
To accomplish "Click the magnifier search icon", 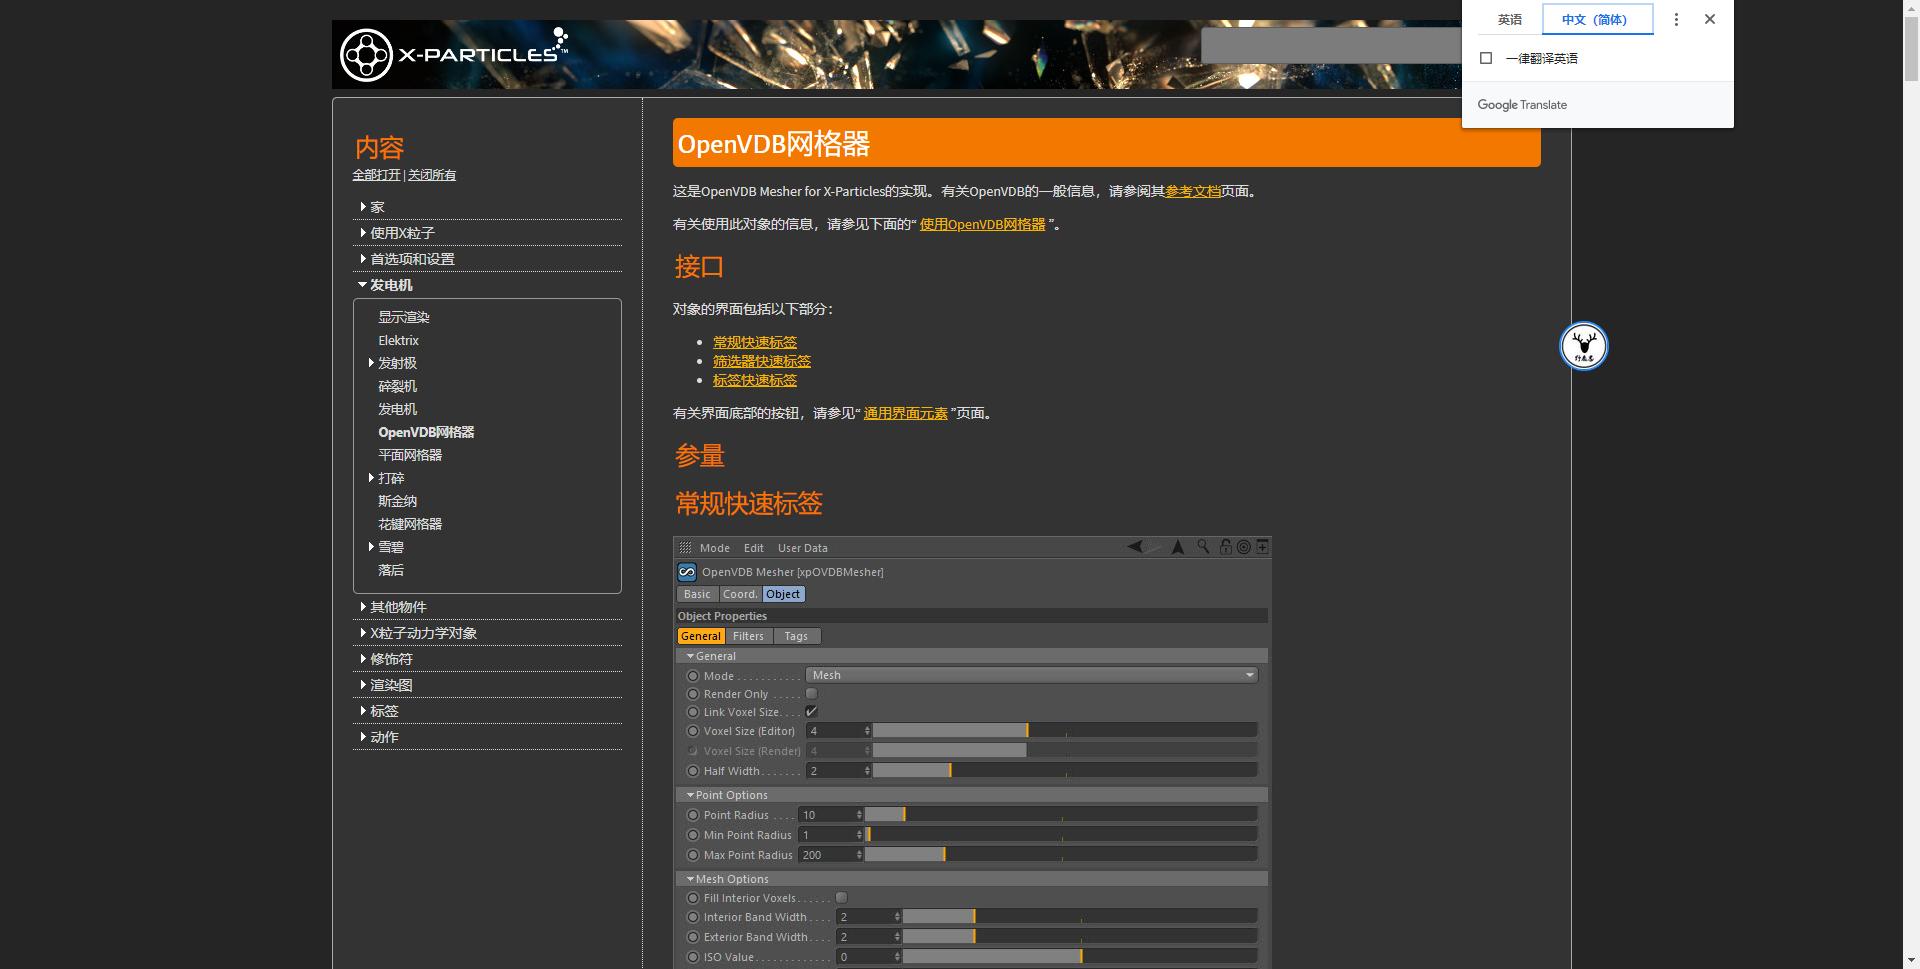I will pyautogui.click(x=1203, y=548).
